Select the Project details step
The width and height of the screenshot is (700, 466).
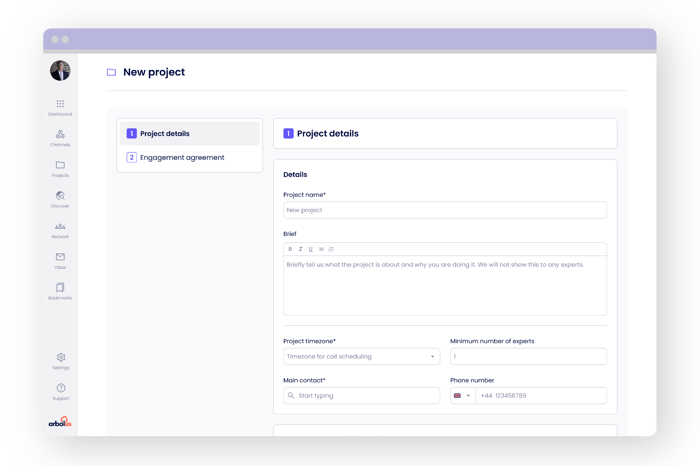click(190, 134)
